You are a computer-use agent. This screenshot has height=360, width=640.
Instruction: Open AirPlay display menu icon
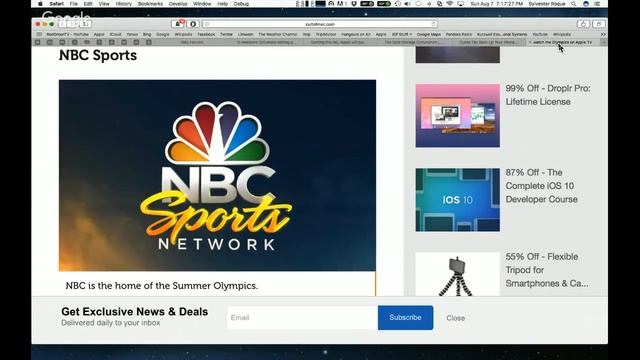(x=460, y=4)
